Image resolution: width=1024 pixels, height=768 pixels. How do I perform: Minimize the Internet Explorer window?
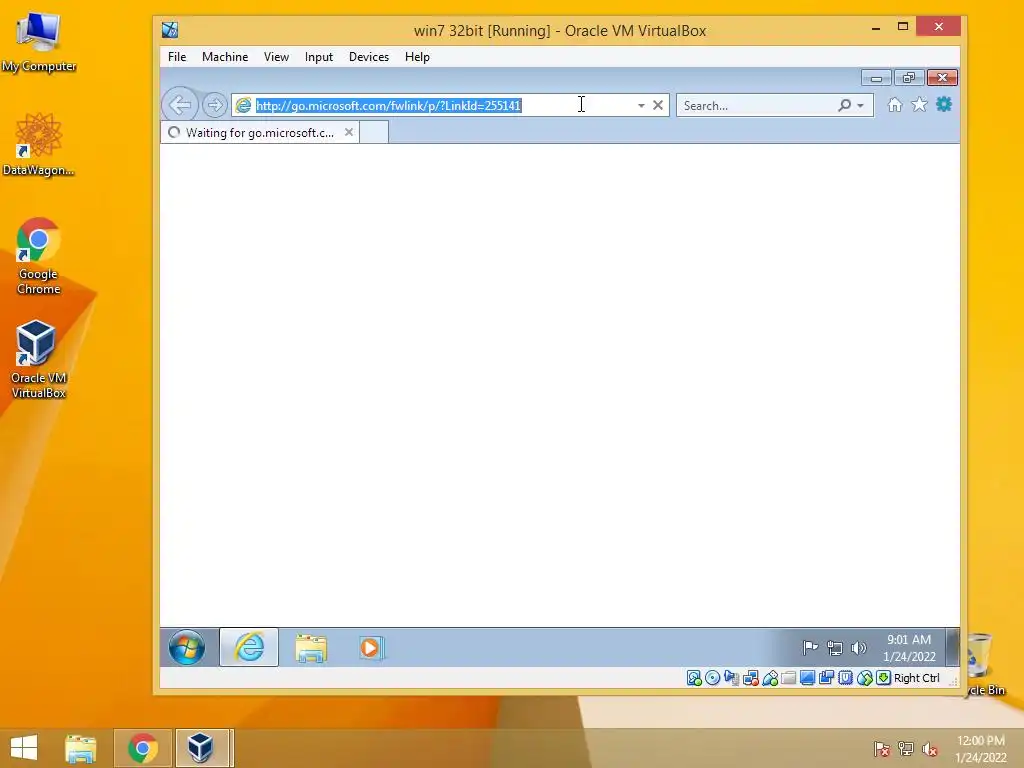click(876, 78)
